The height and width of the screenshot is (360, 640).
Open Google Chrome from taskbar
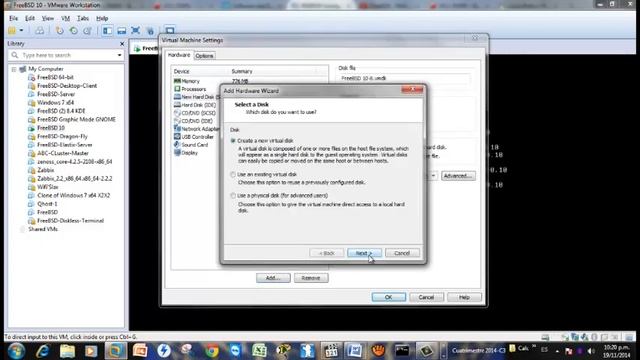211,351
